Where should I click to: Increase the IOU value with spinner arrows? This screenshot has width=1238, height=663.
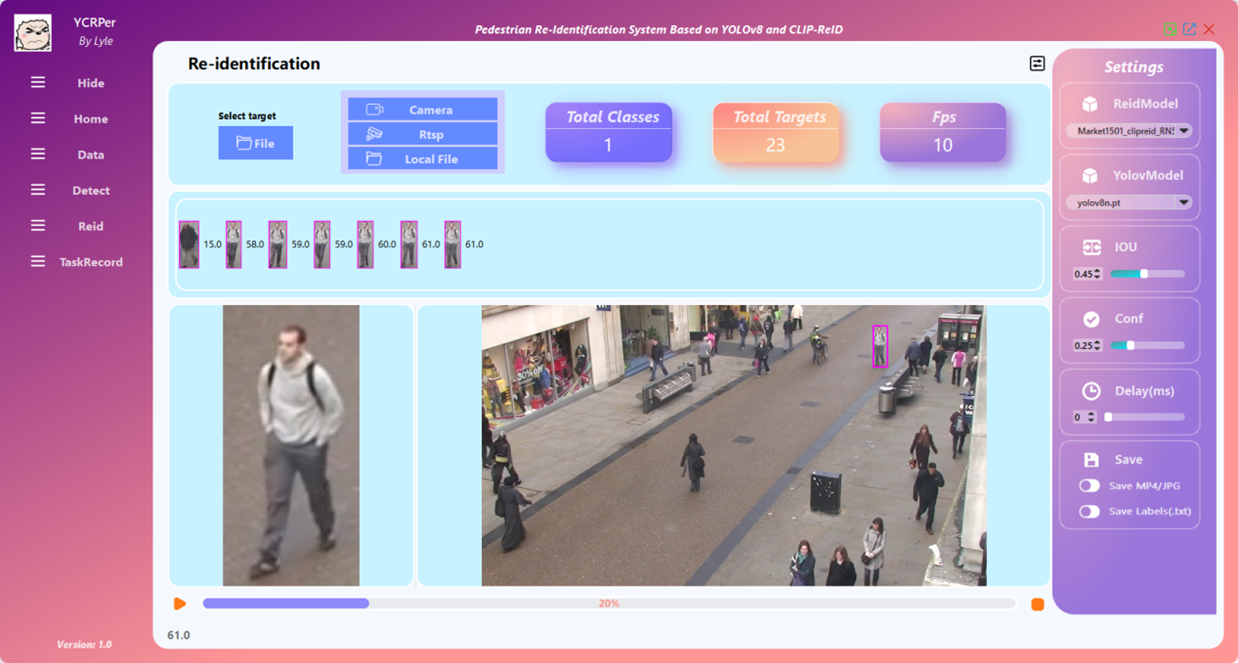click(1098, 271)
